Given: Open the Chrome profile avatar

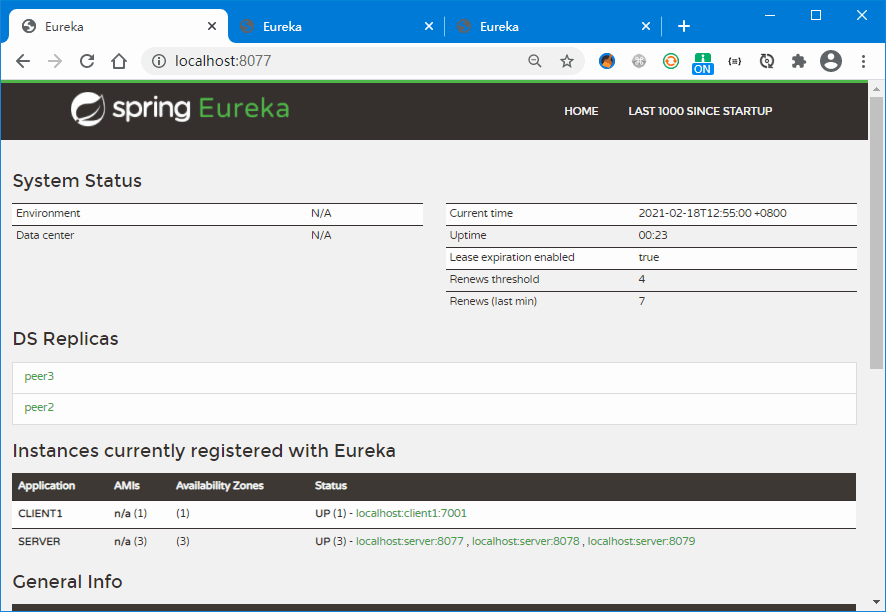Looking at the screenshot, I should point(831,61).
